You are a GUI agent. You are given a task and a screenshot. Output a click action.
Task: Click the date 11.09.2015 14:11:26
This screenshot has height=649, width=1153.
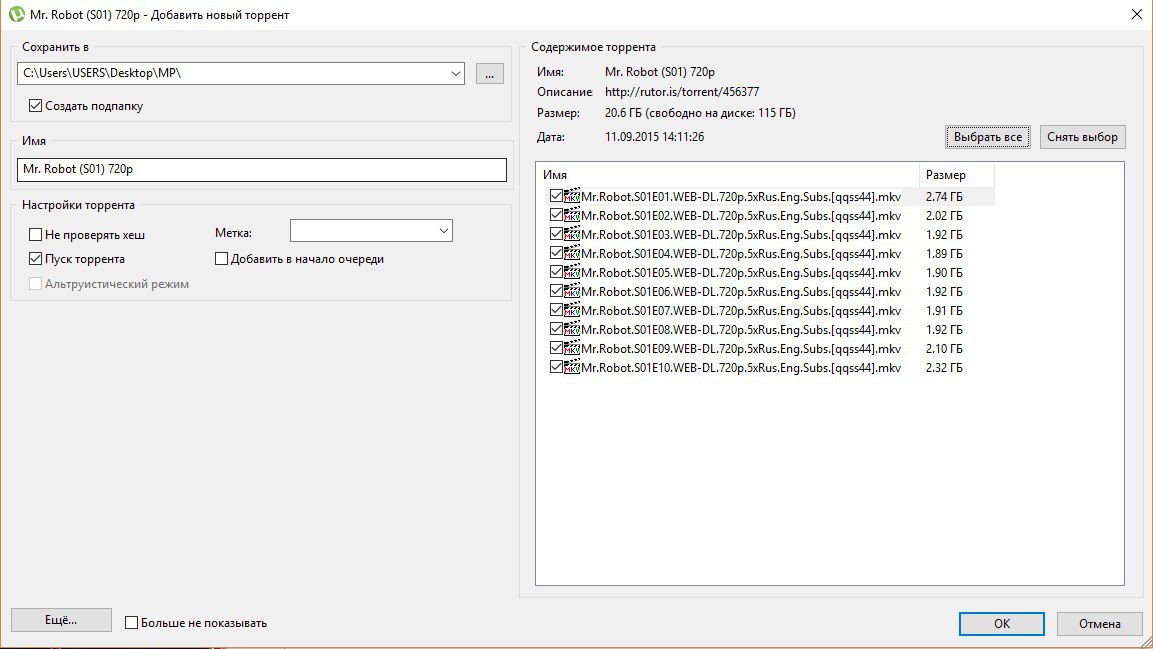coord(654,137)
